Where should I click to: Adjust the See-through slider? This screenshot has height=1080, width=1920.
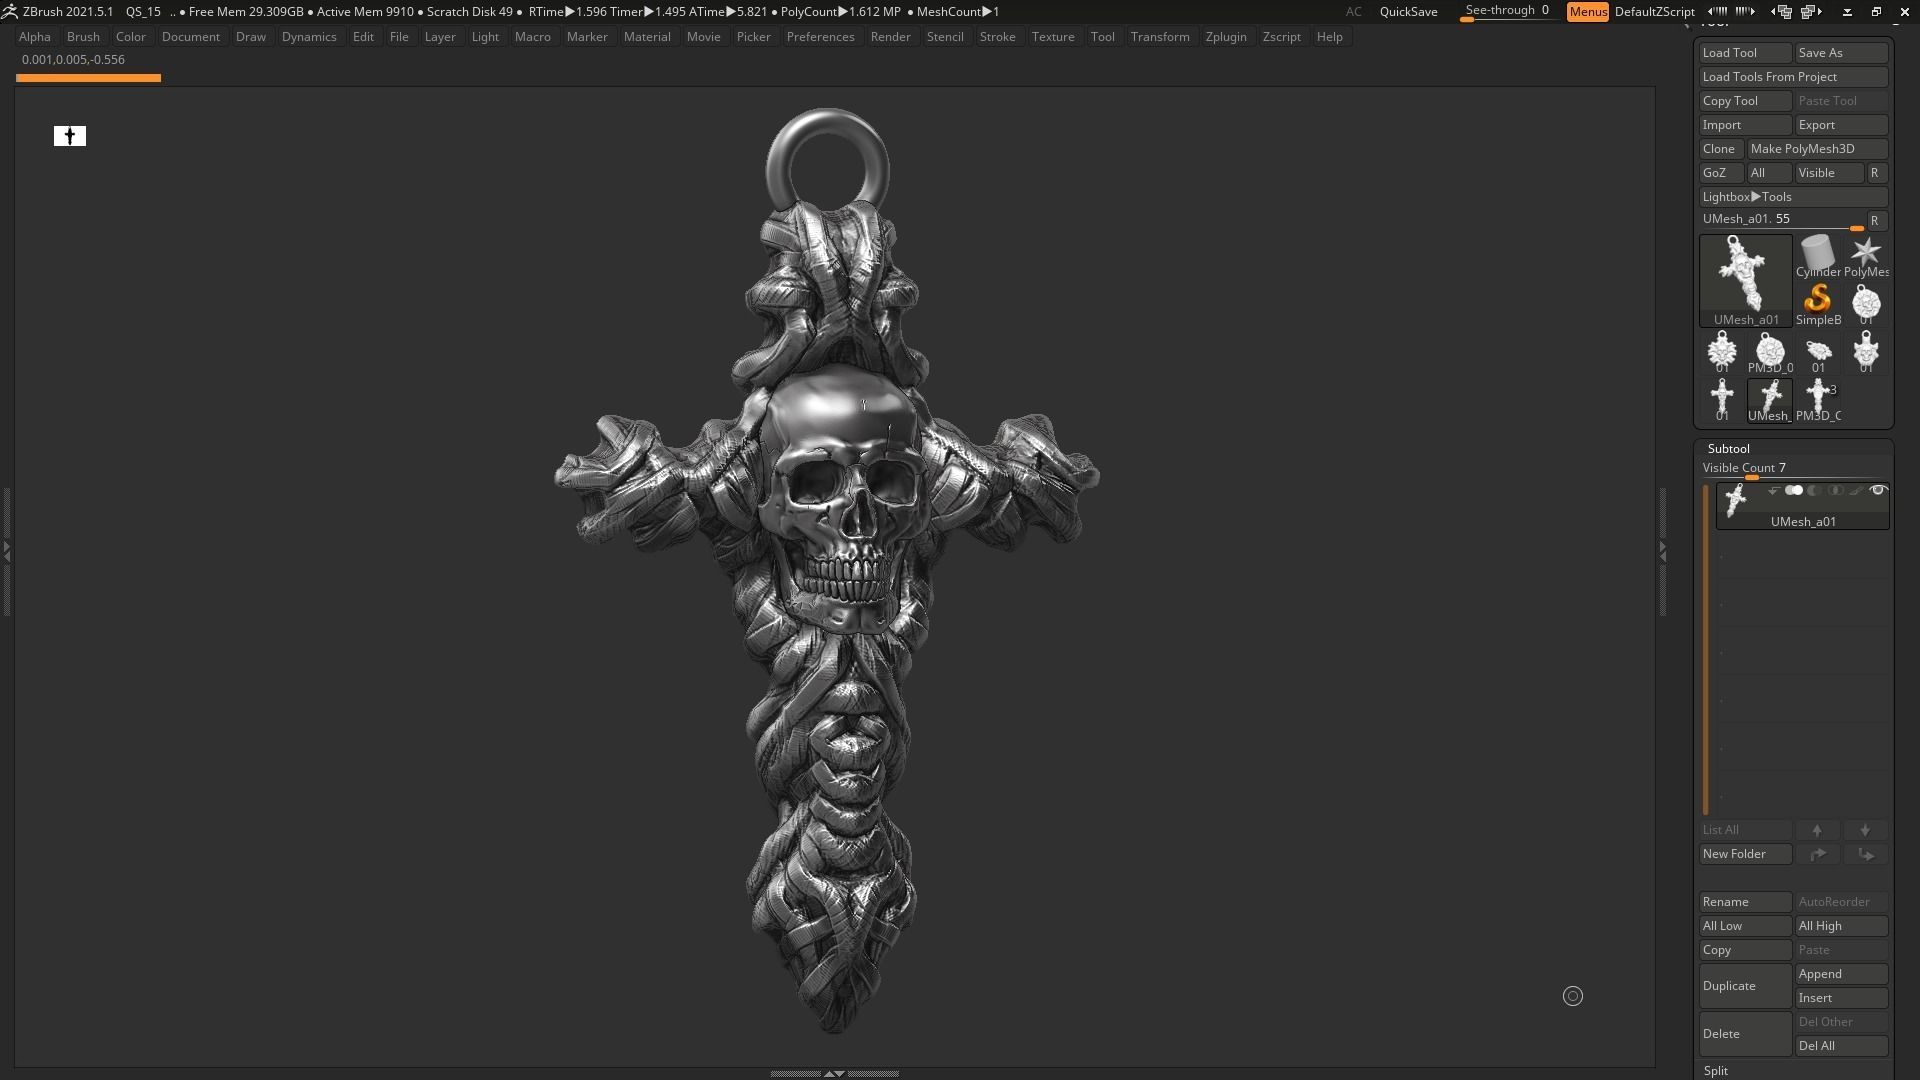pyautogui.click(x=1507, y=11)
